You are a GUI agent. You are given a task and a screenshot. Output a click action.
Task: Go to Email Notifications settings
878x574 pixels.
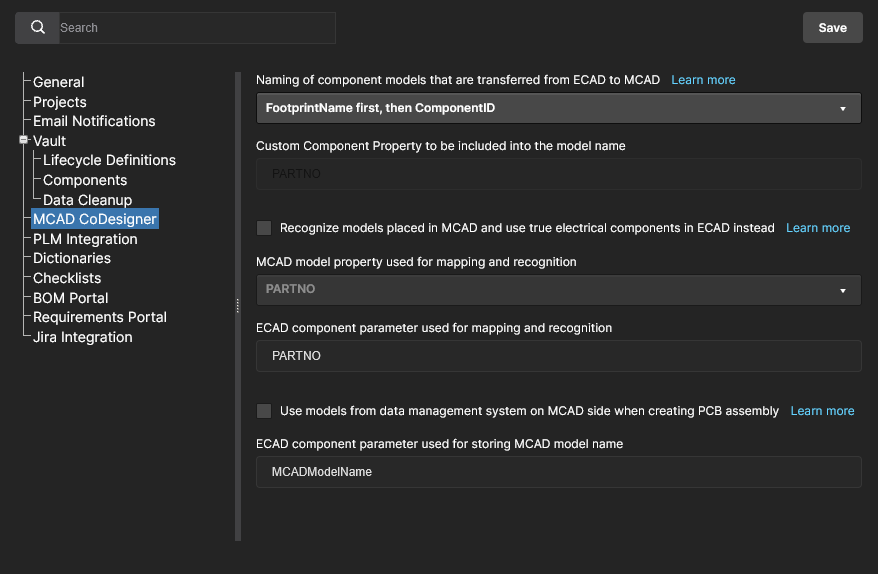(x=94, y=121)
